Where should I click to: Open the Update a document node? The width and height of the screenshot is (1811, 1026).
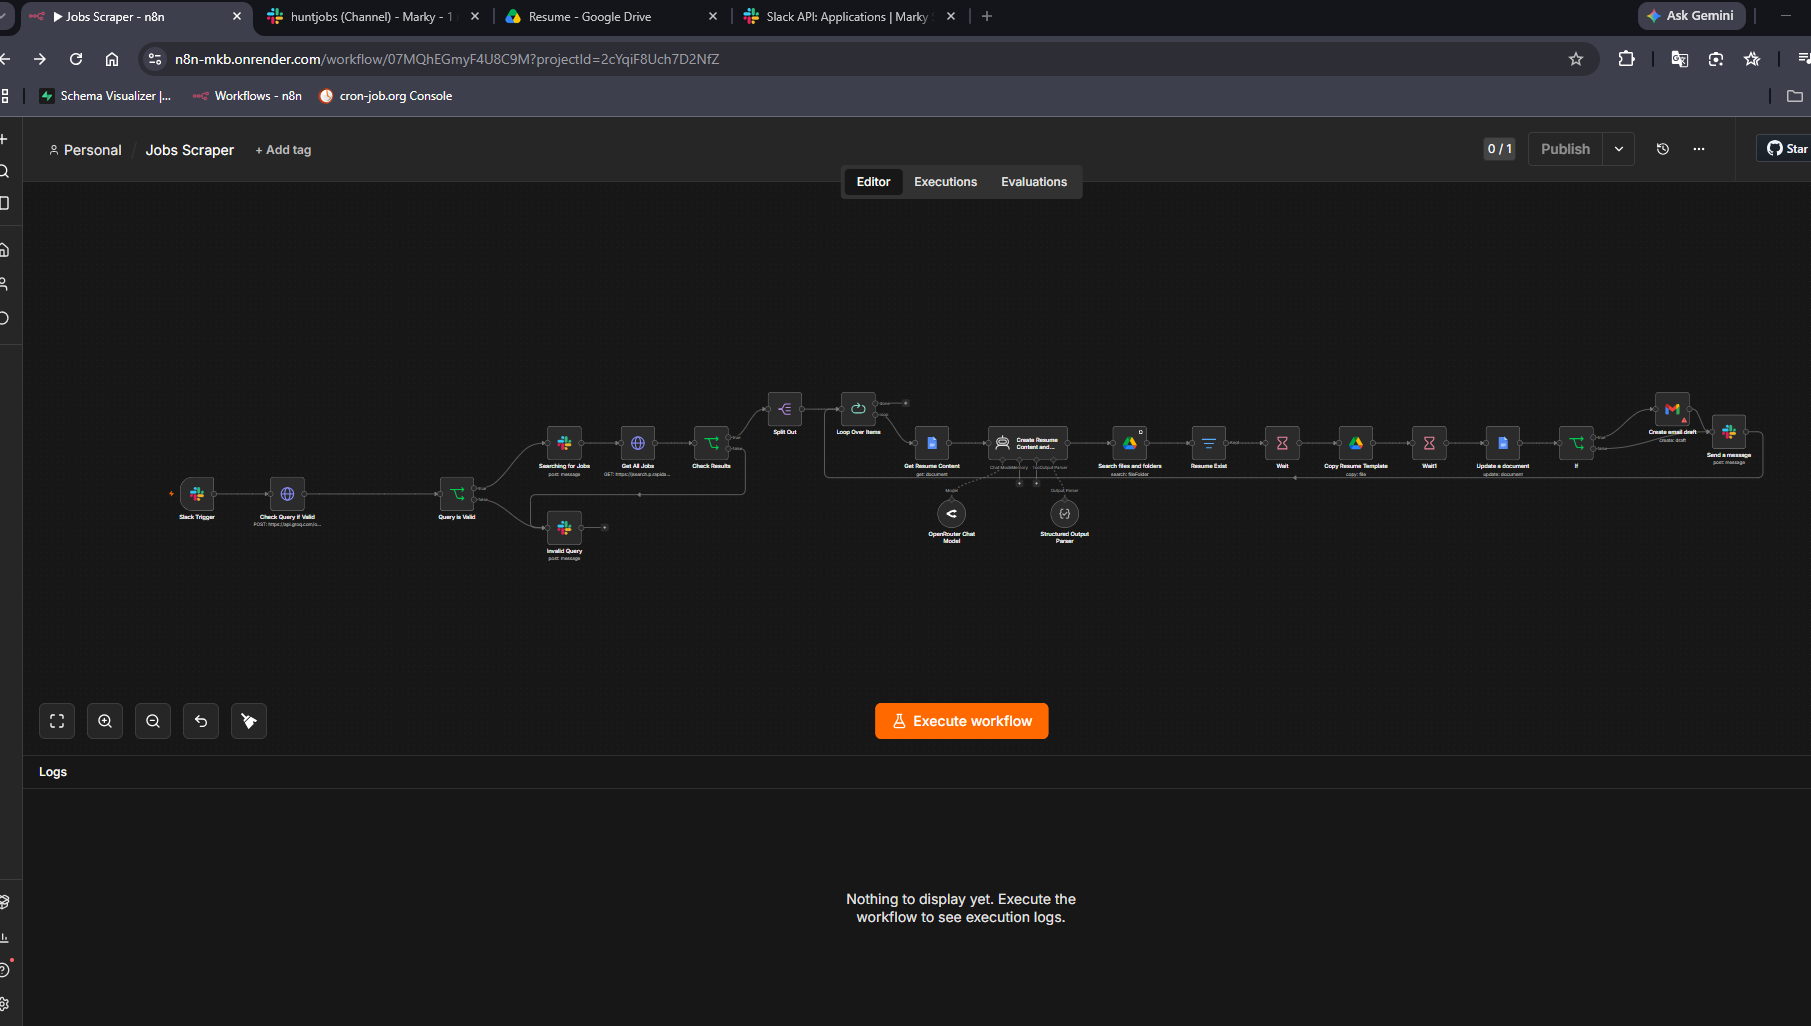click(1503, 443)
